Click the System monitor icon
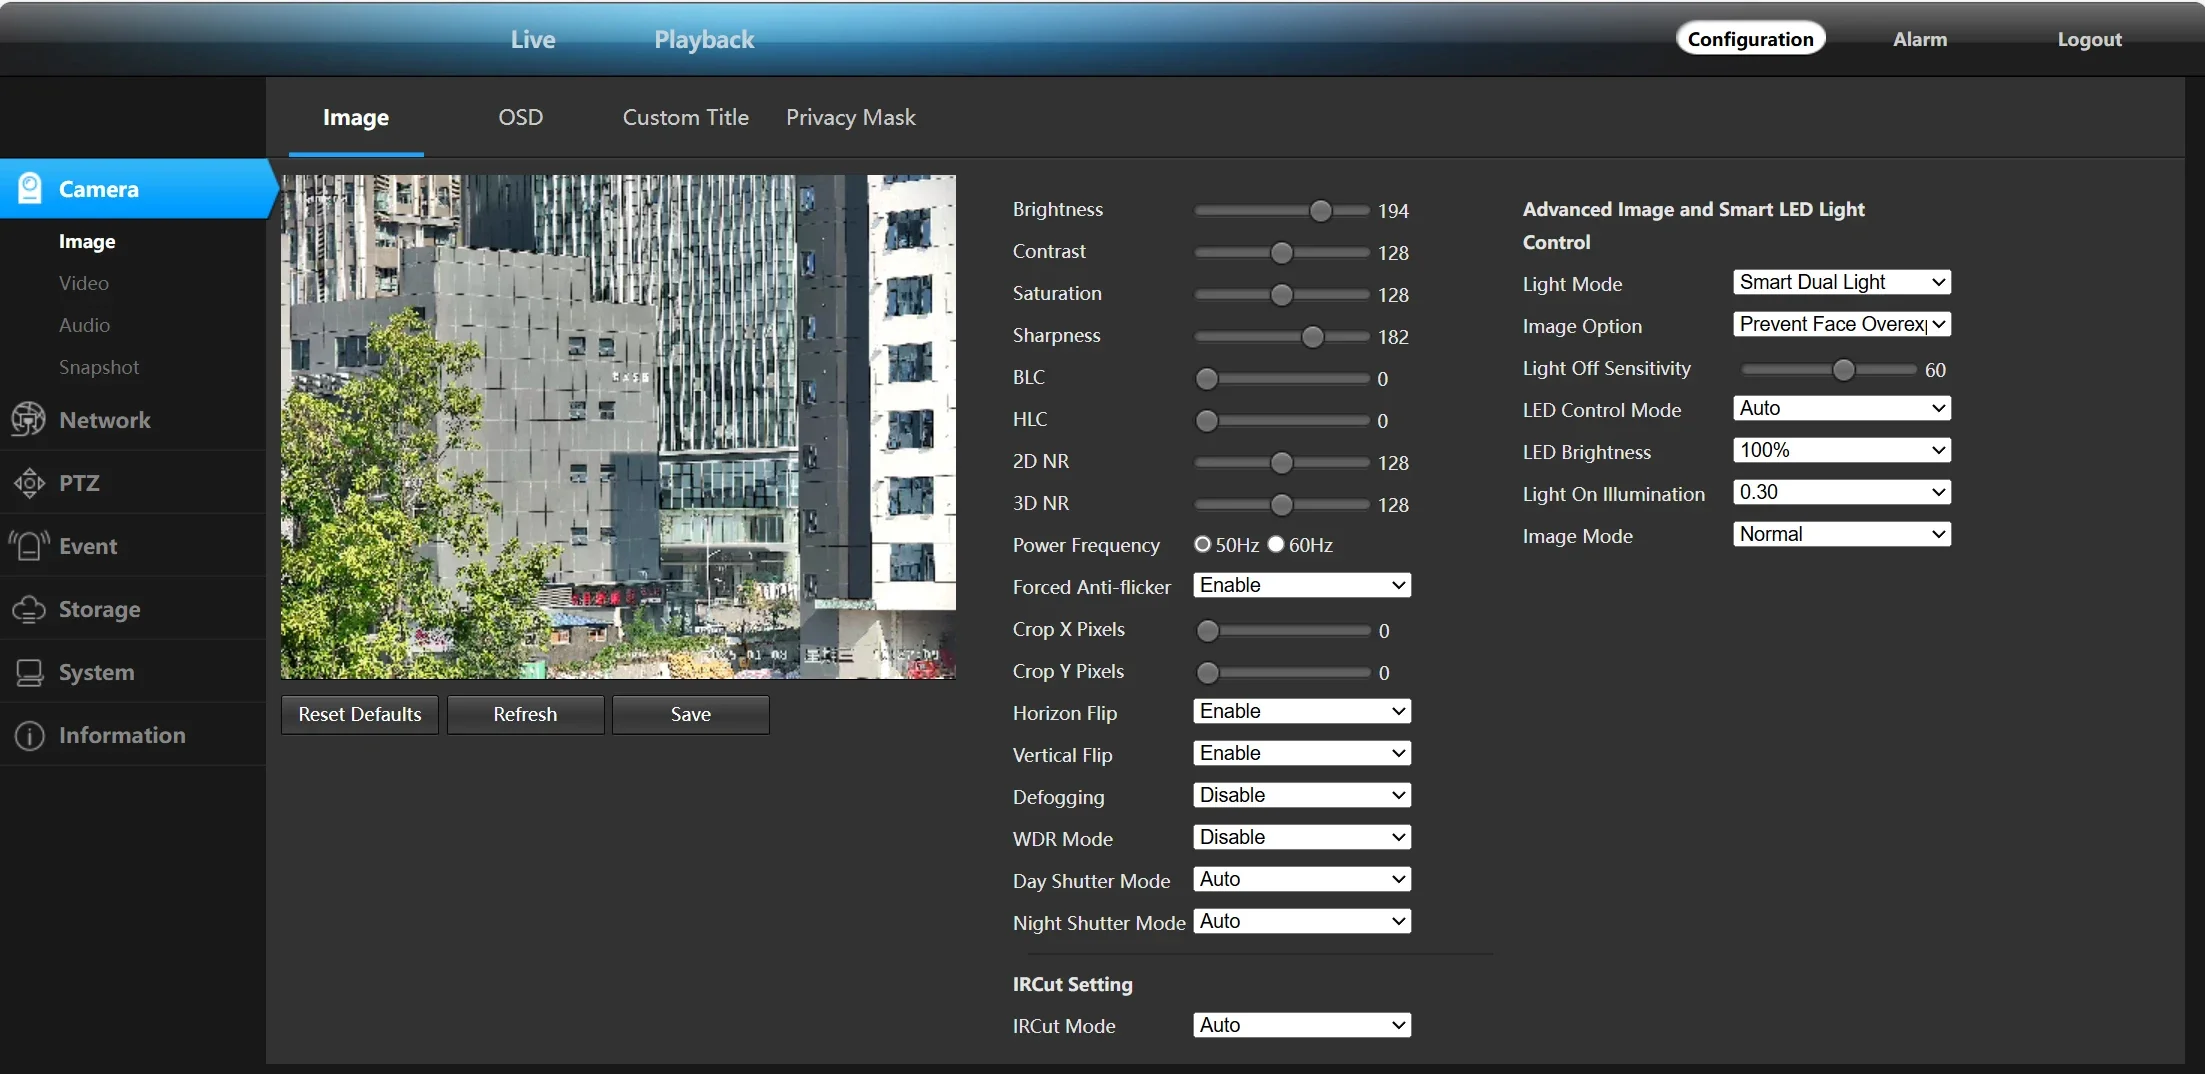2205x1074 pixels. (x=29, y=672)
